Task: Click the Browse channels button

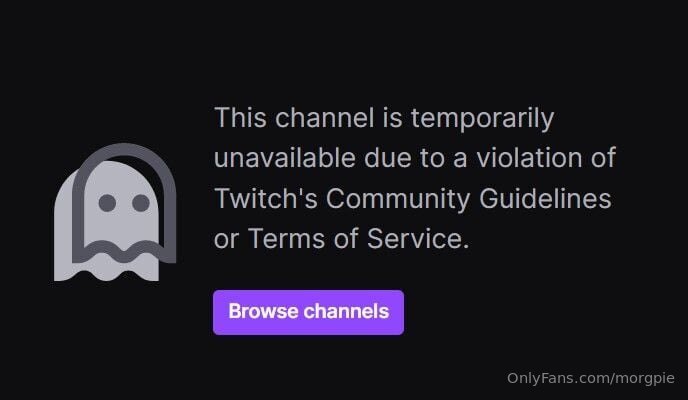Action: tap(308, 312)
